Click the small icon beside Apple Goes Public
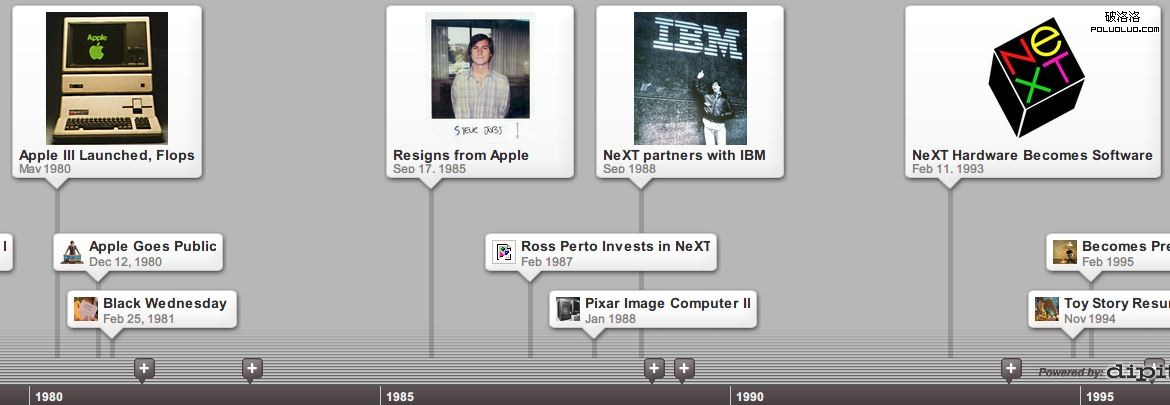Image resolution: width=1170 pixels, height=405 pixels. [x=72, y=253]
